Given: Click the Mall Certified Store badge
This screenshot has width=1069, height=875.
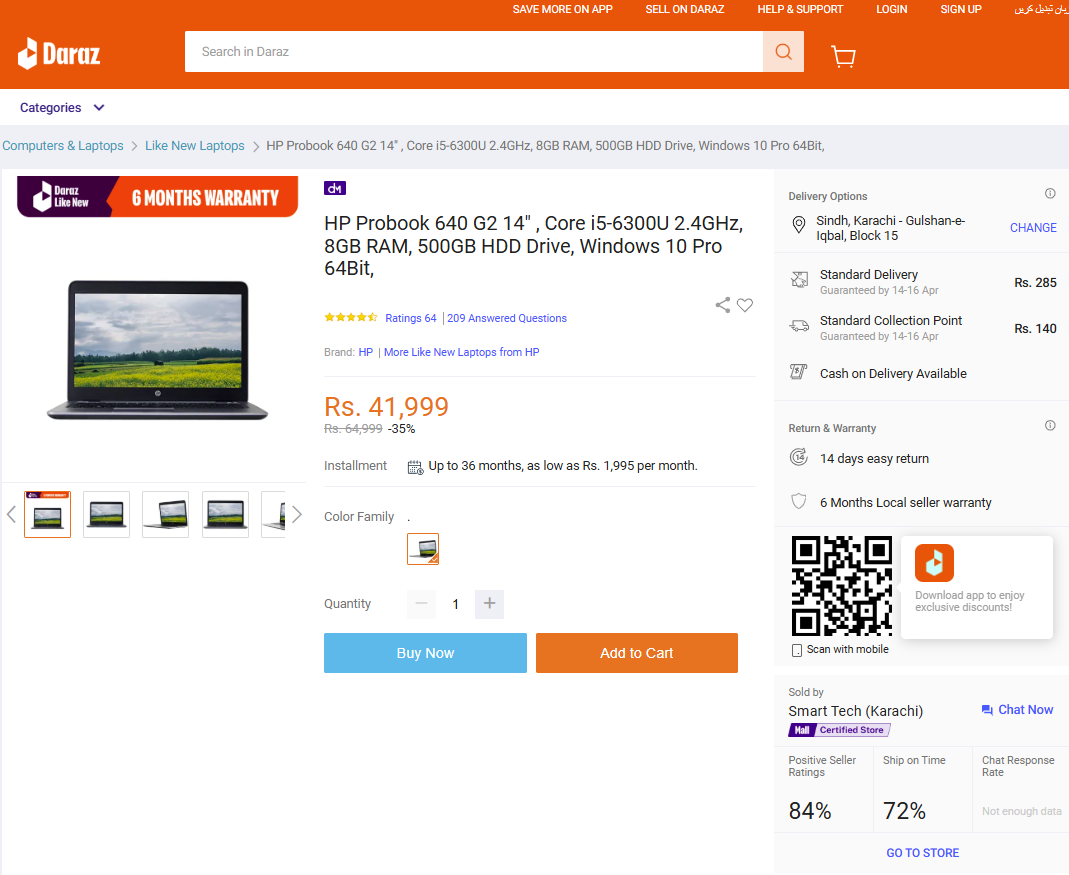Looking at the screenshot, I should (x=839, y=730).
